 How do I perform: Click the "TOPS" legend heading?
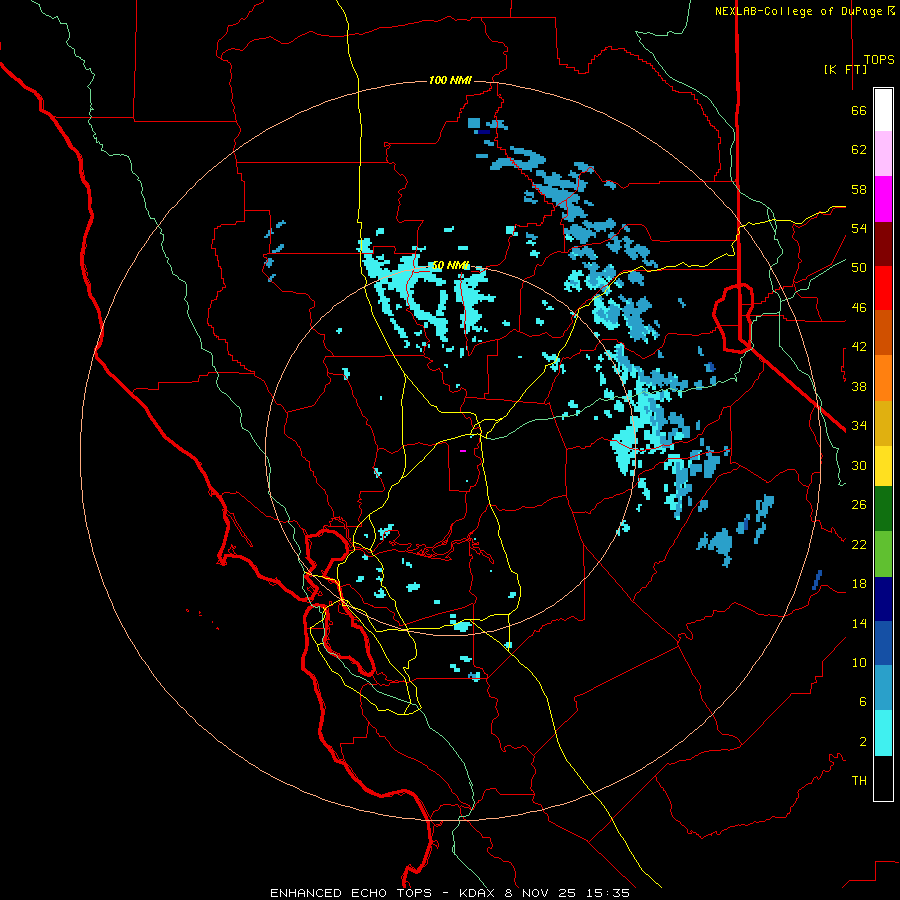click(x=879, y=60)
